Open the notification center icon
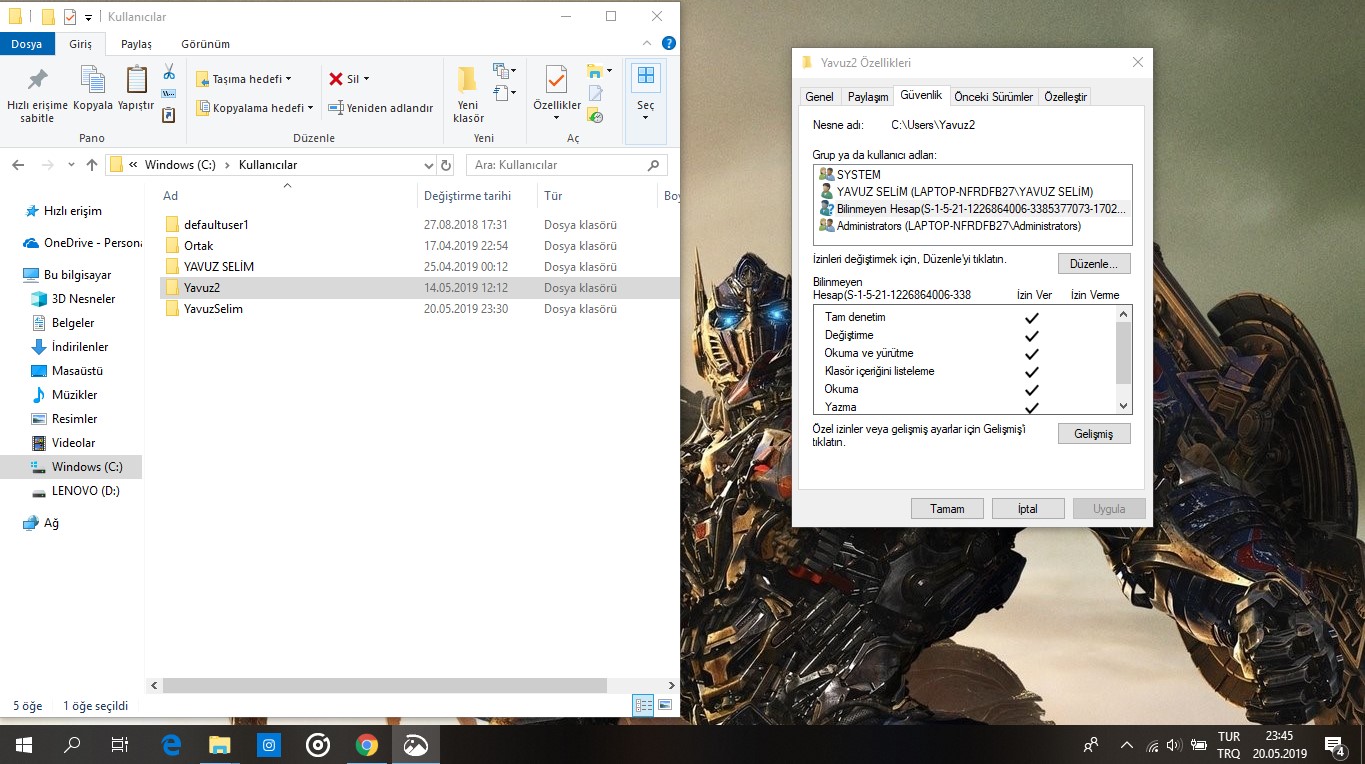 click(x=1333, y=745)
